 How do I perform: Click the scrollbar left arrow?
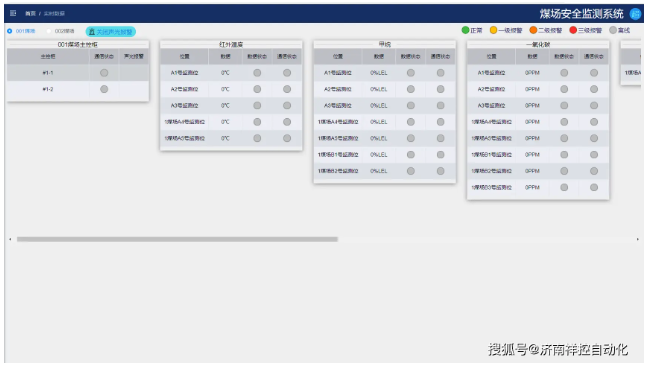pos(10,239)
